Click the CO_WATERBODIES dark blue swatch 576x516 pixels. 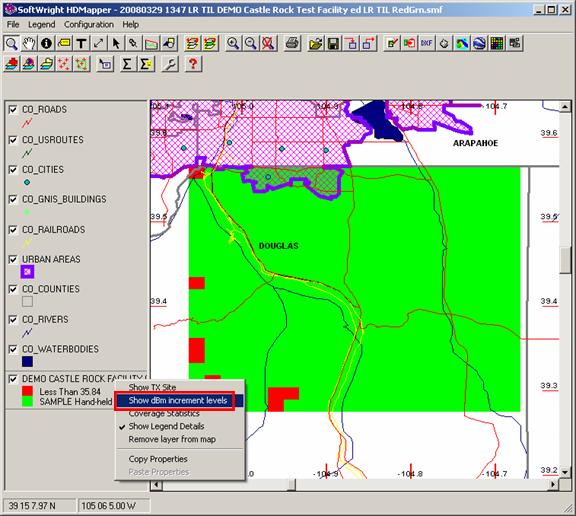pyautogui.click(x=28, y=362)
